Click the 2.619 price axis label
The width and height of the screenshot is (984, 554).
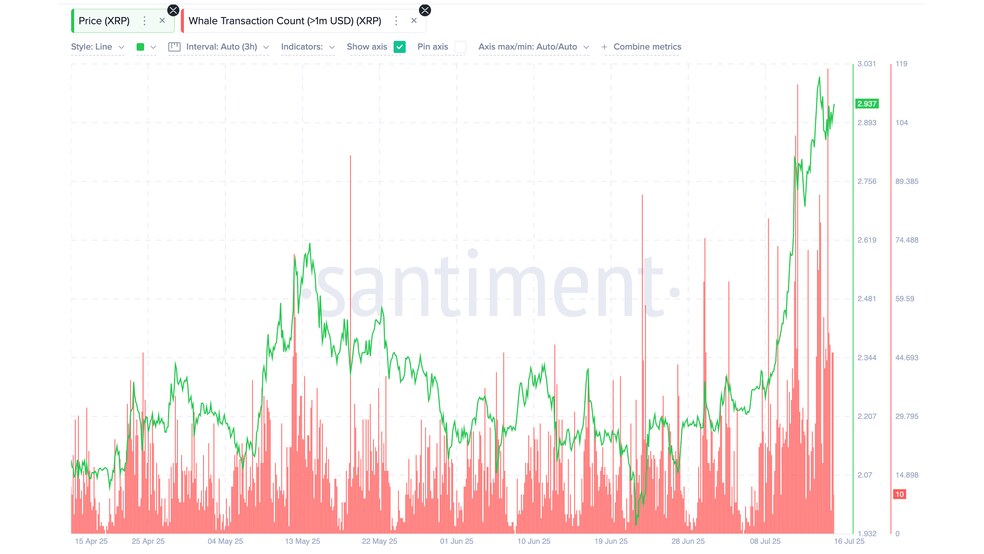pos(867,240)
